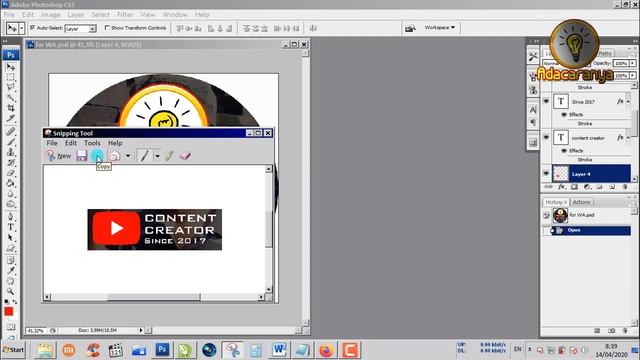Viewport: 640px width, 360px height.
Task: Open Tools menu in Snipping Tool
Action: (92, 143)
